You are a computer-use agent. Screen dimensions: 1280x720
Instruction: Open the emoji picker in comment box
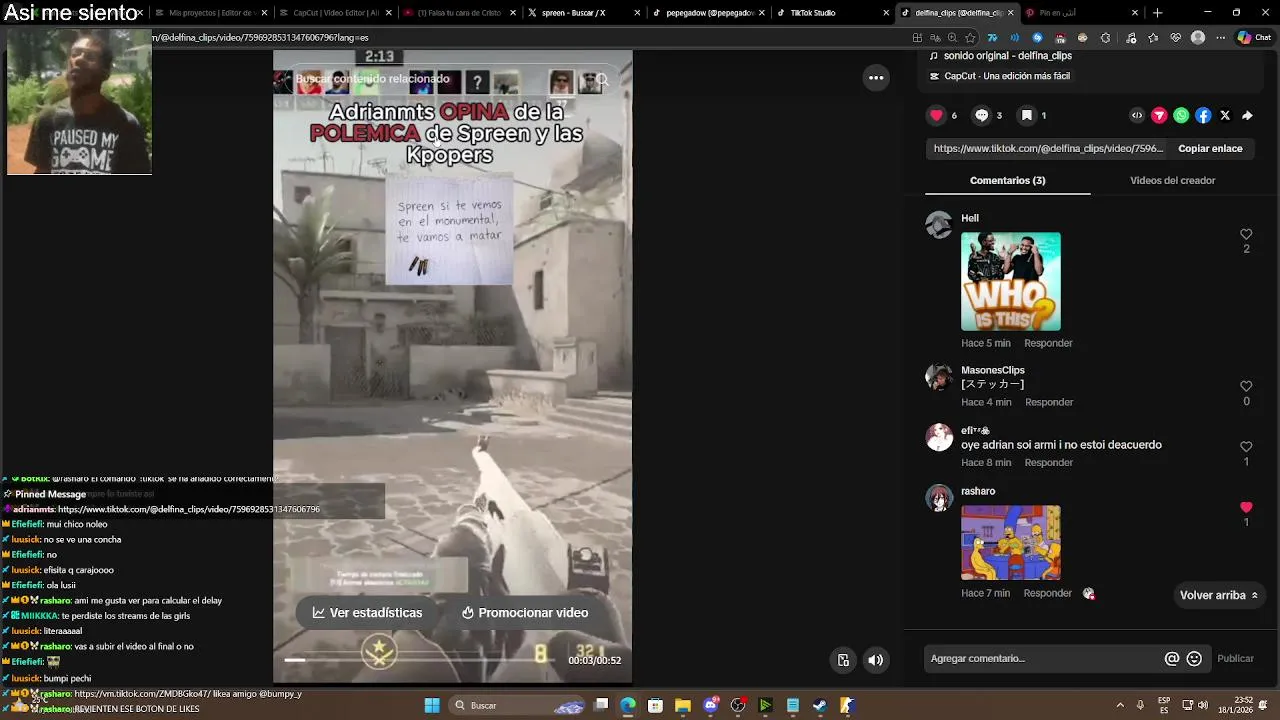pyautogui.click(x=1194, y=659)
